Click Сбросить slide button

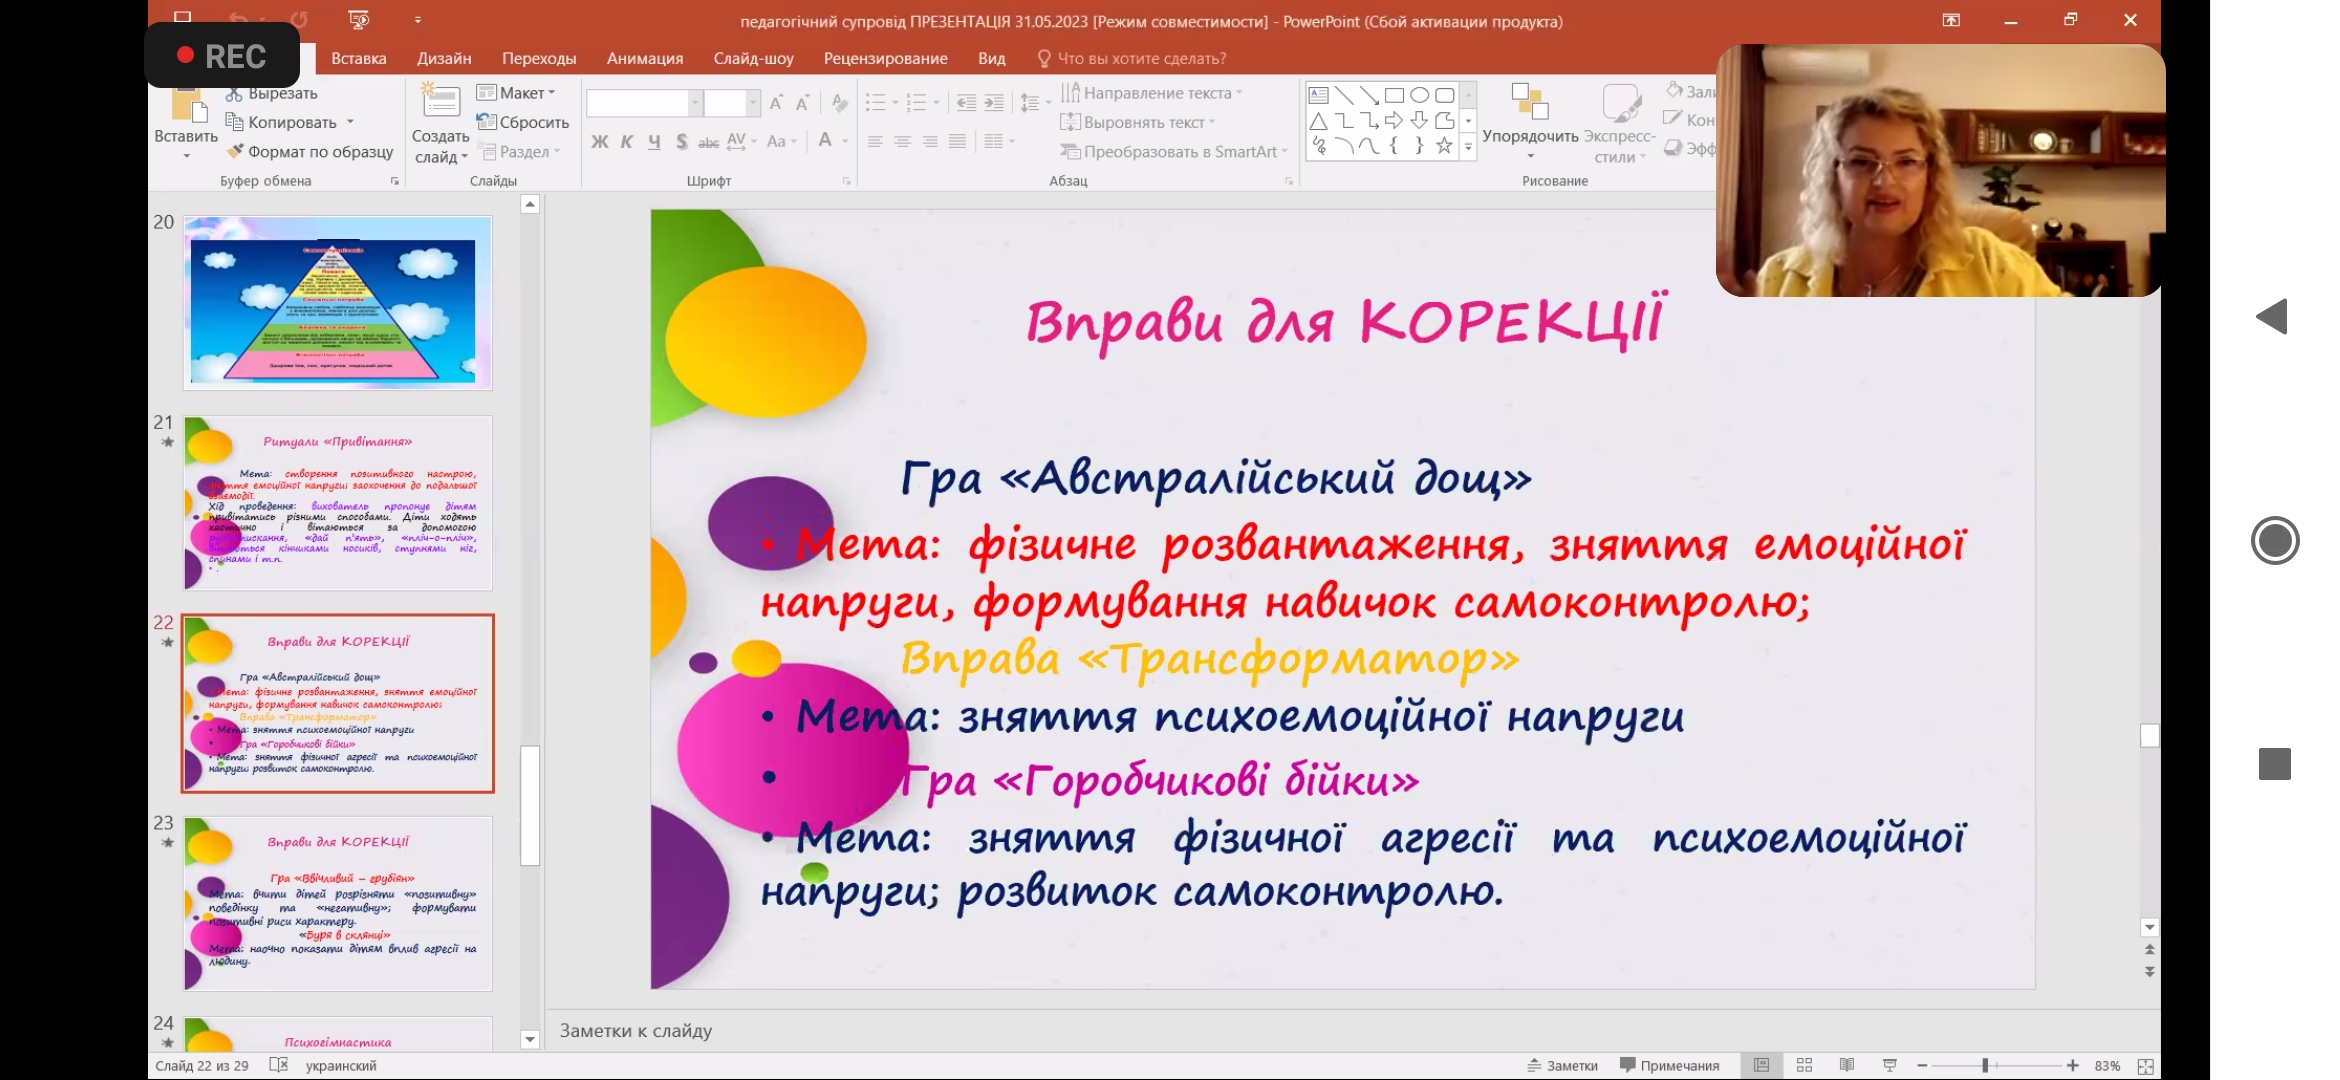(x=523, y=122)
